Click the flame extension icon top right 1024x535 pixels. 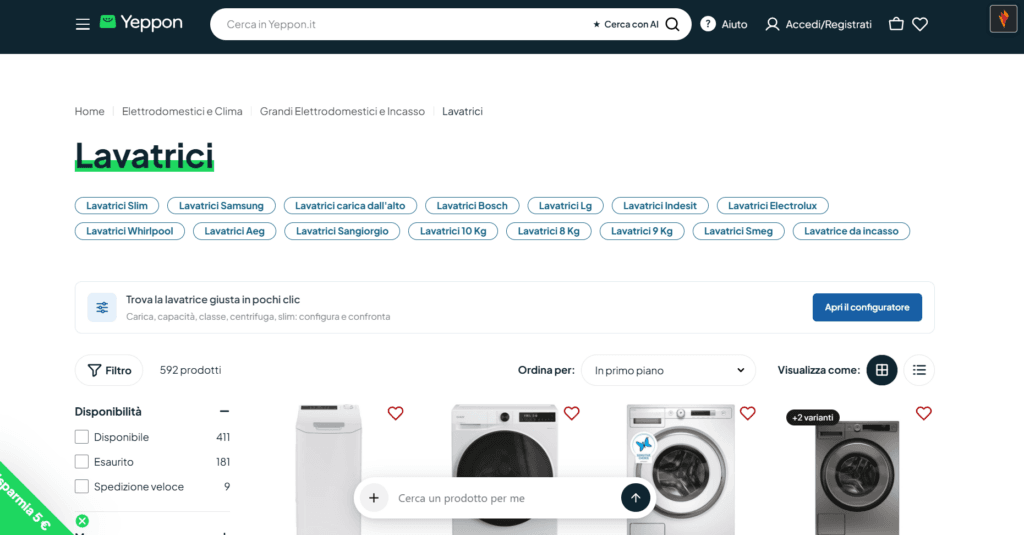[x=1003, y=19]
